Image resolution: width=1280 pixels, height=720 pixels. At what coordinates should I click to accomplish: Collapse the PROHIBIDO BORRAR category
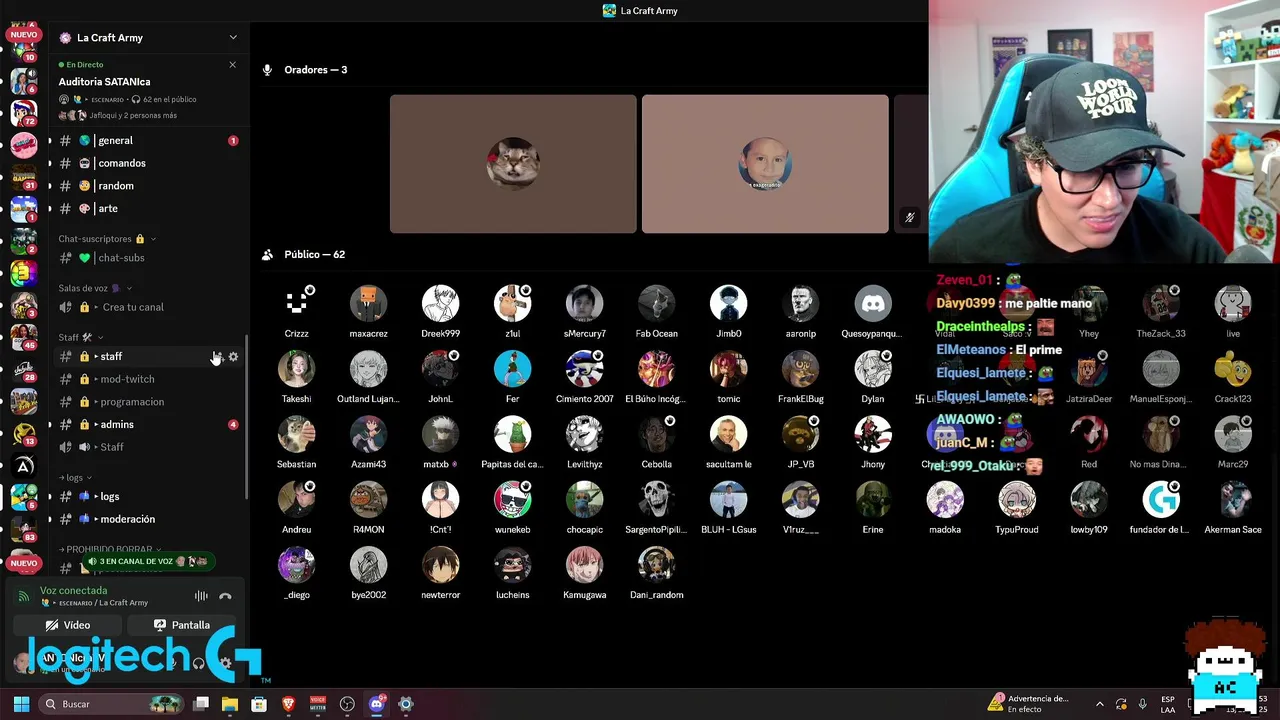pyautogui.click(x=111, y=549)
